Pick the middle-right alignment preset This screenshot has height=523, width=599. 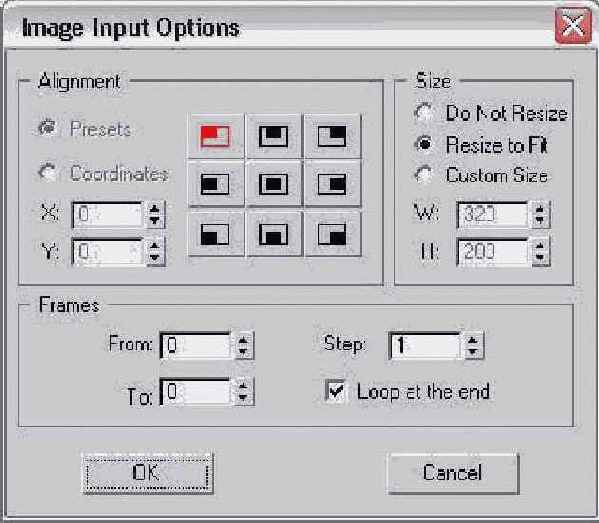(x=332, y=184)
